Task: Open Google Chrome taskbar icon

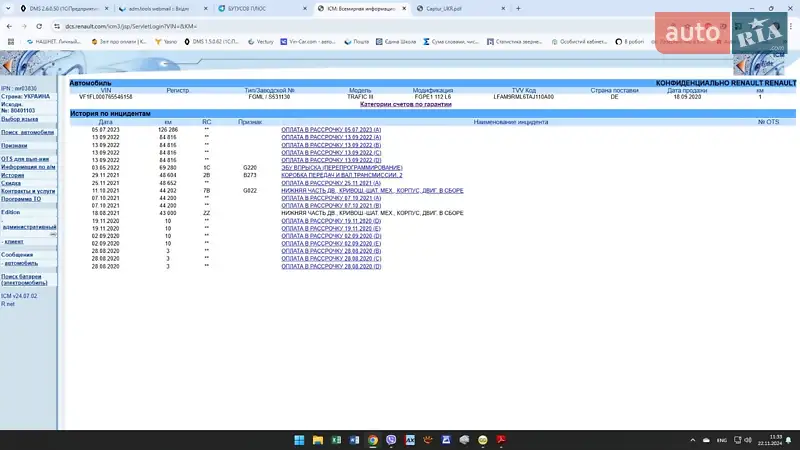Action: [373, 440]
